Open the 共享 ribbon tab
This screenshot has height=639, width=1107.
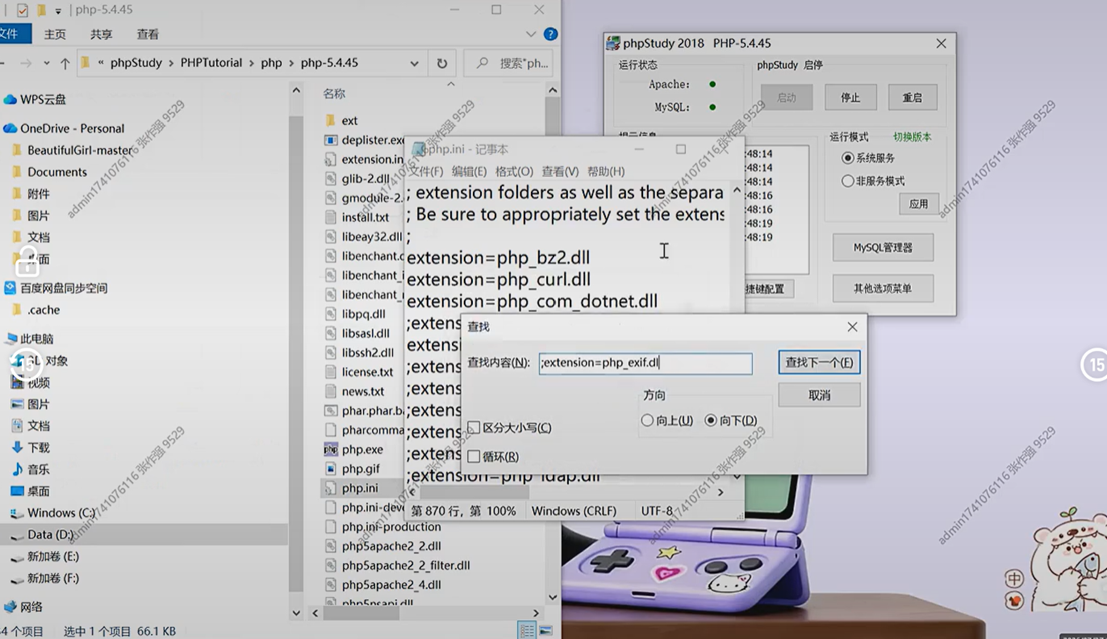pos(101,34)
